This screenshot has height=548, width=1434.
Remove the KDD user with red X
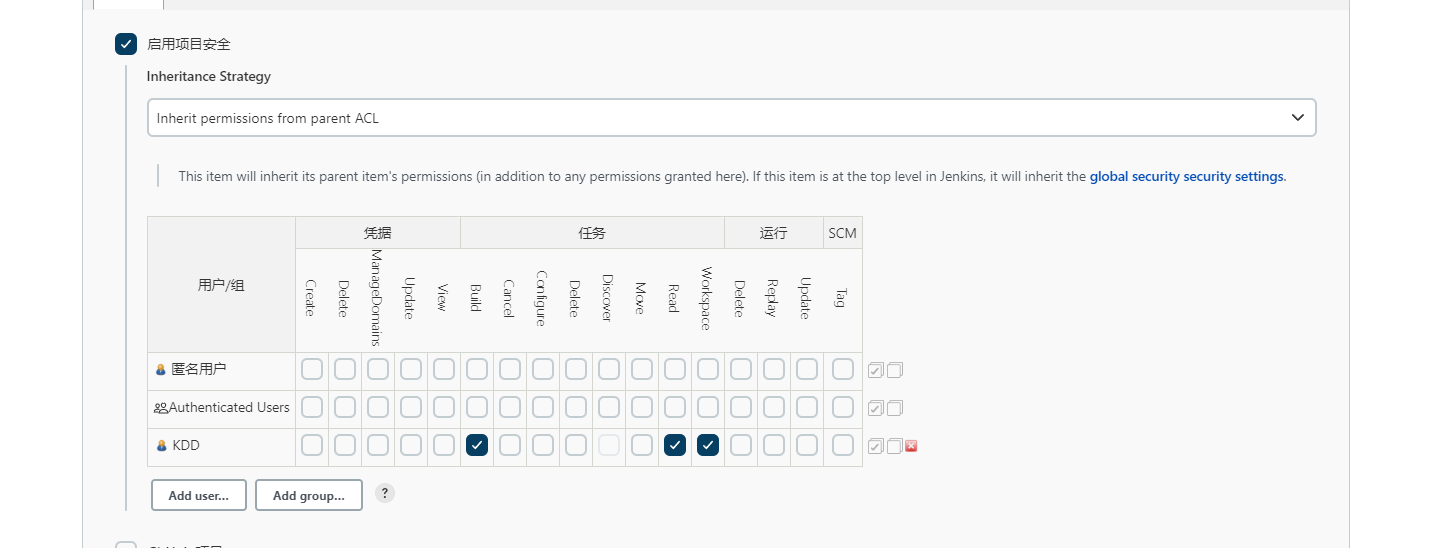pyautogui.click(x=911, y=446)
